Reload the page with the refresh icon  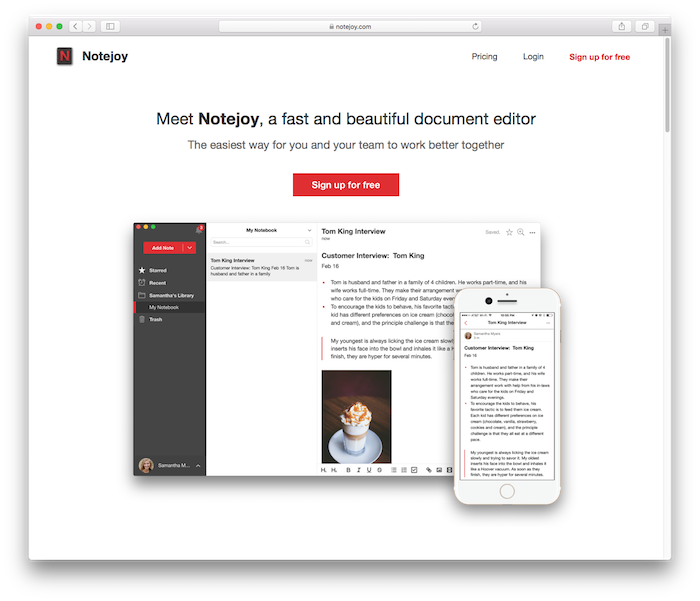[x=474, y=26]
